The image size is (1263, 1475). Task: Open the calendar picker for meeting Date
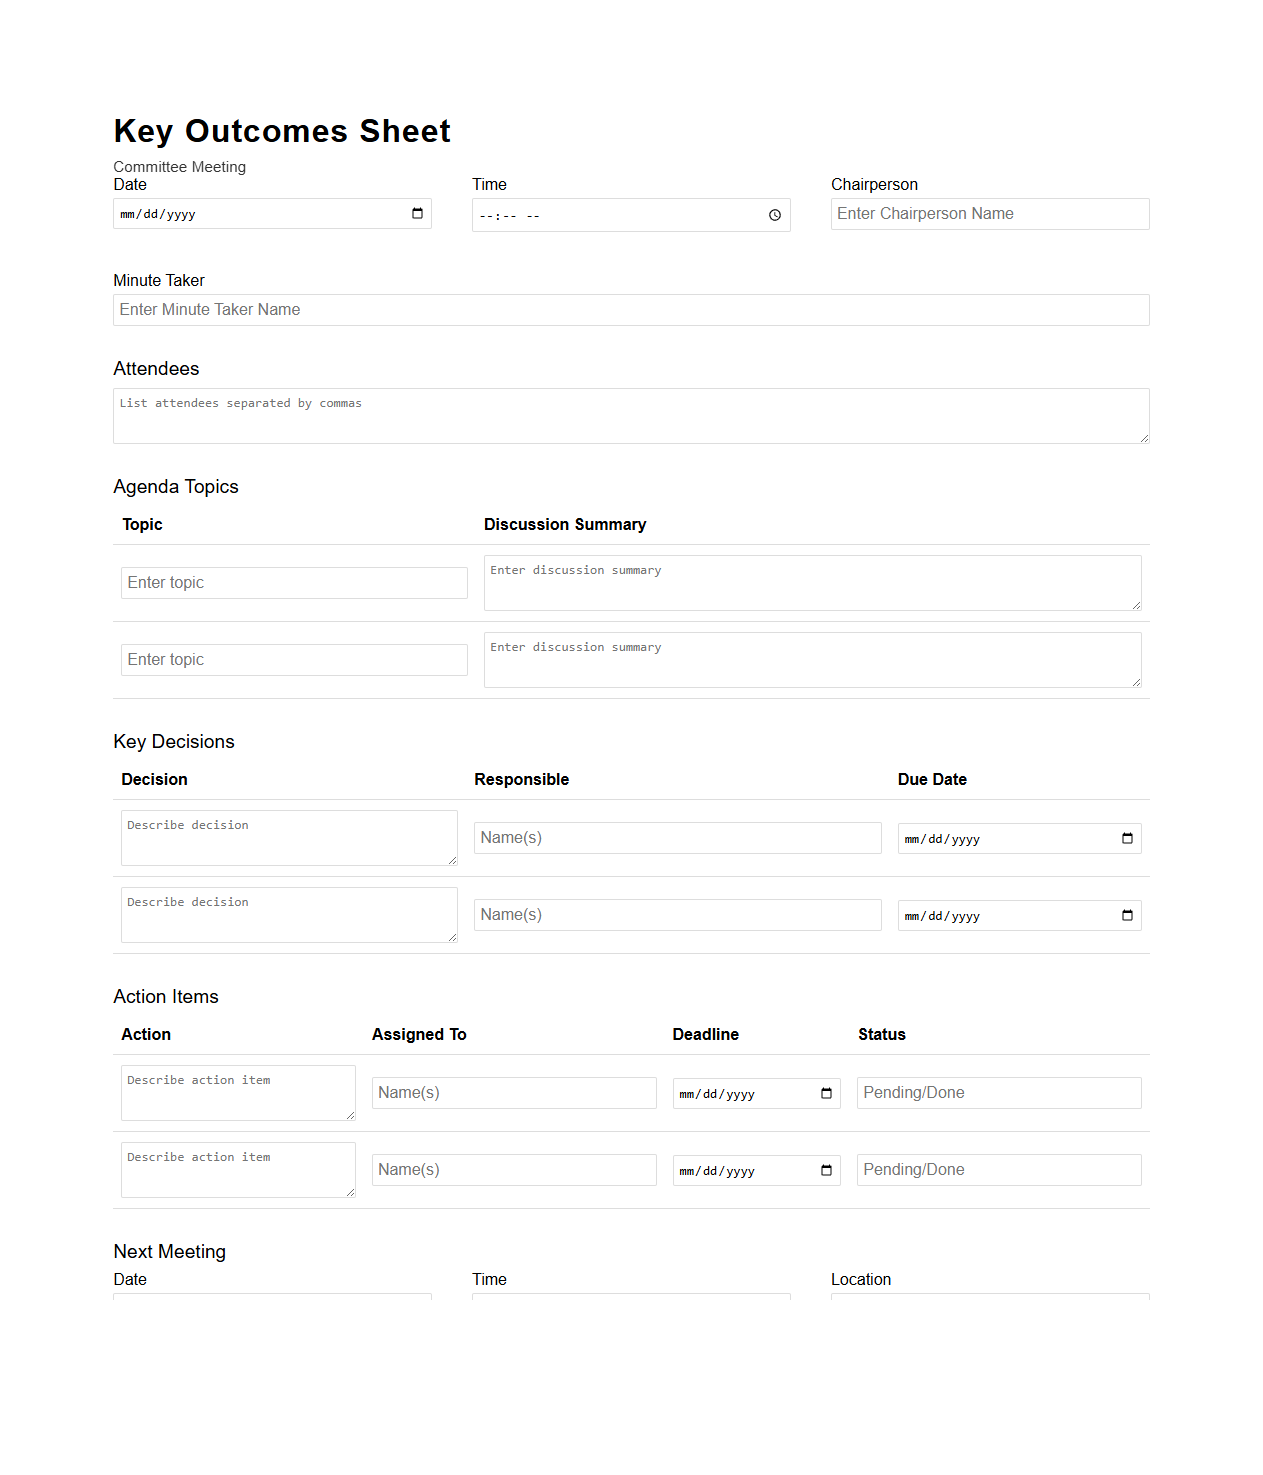coord(416,213)
